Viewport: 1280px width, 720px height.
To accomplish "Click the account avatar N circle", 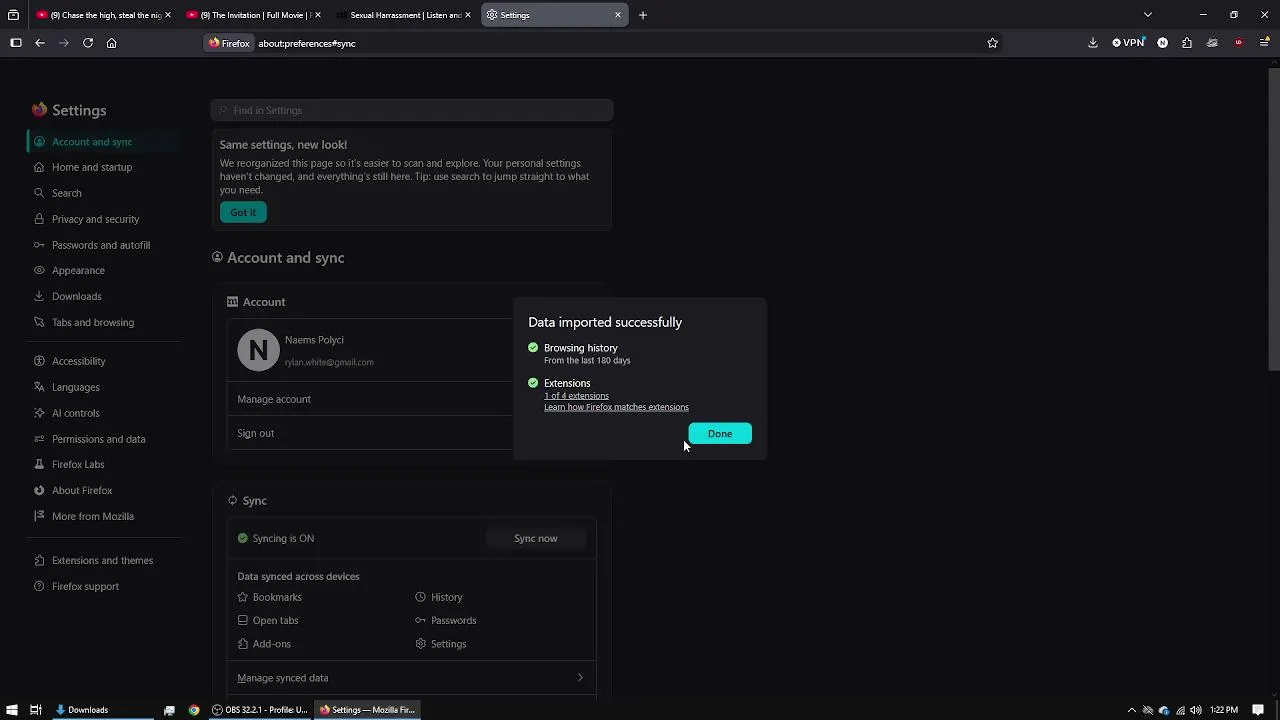I will [x=258, y=350].
